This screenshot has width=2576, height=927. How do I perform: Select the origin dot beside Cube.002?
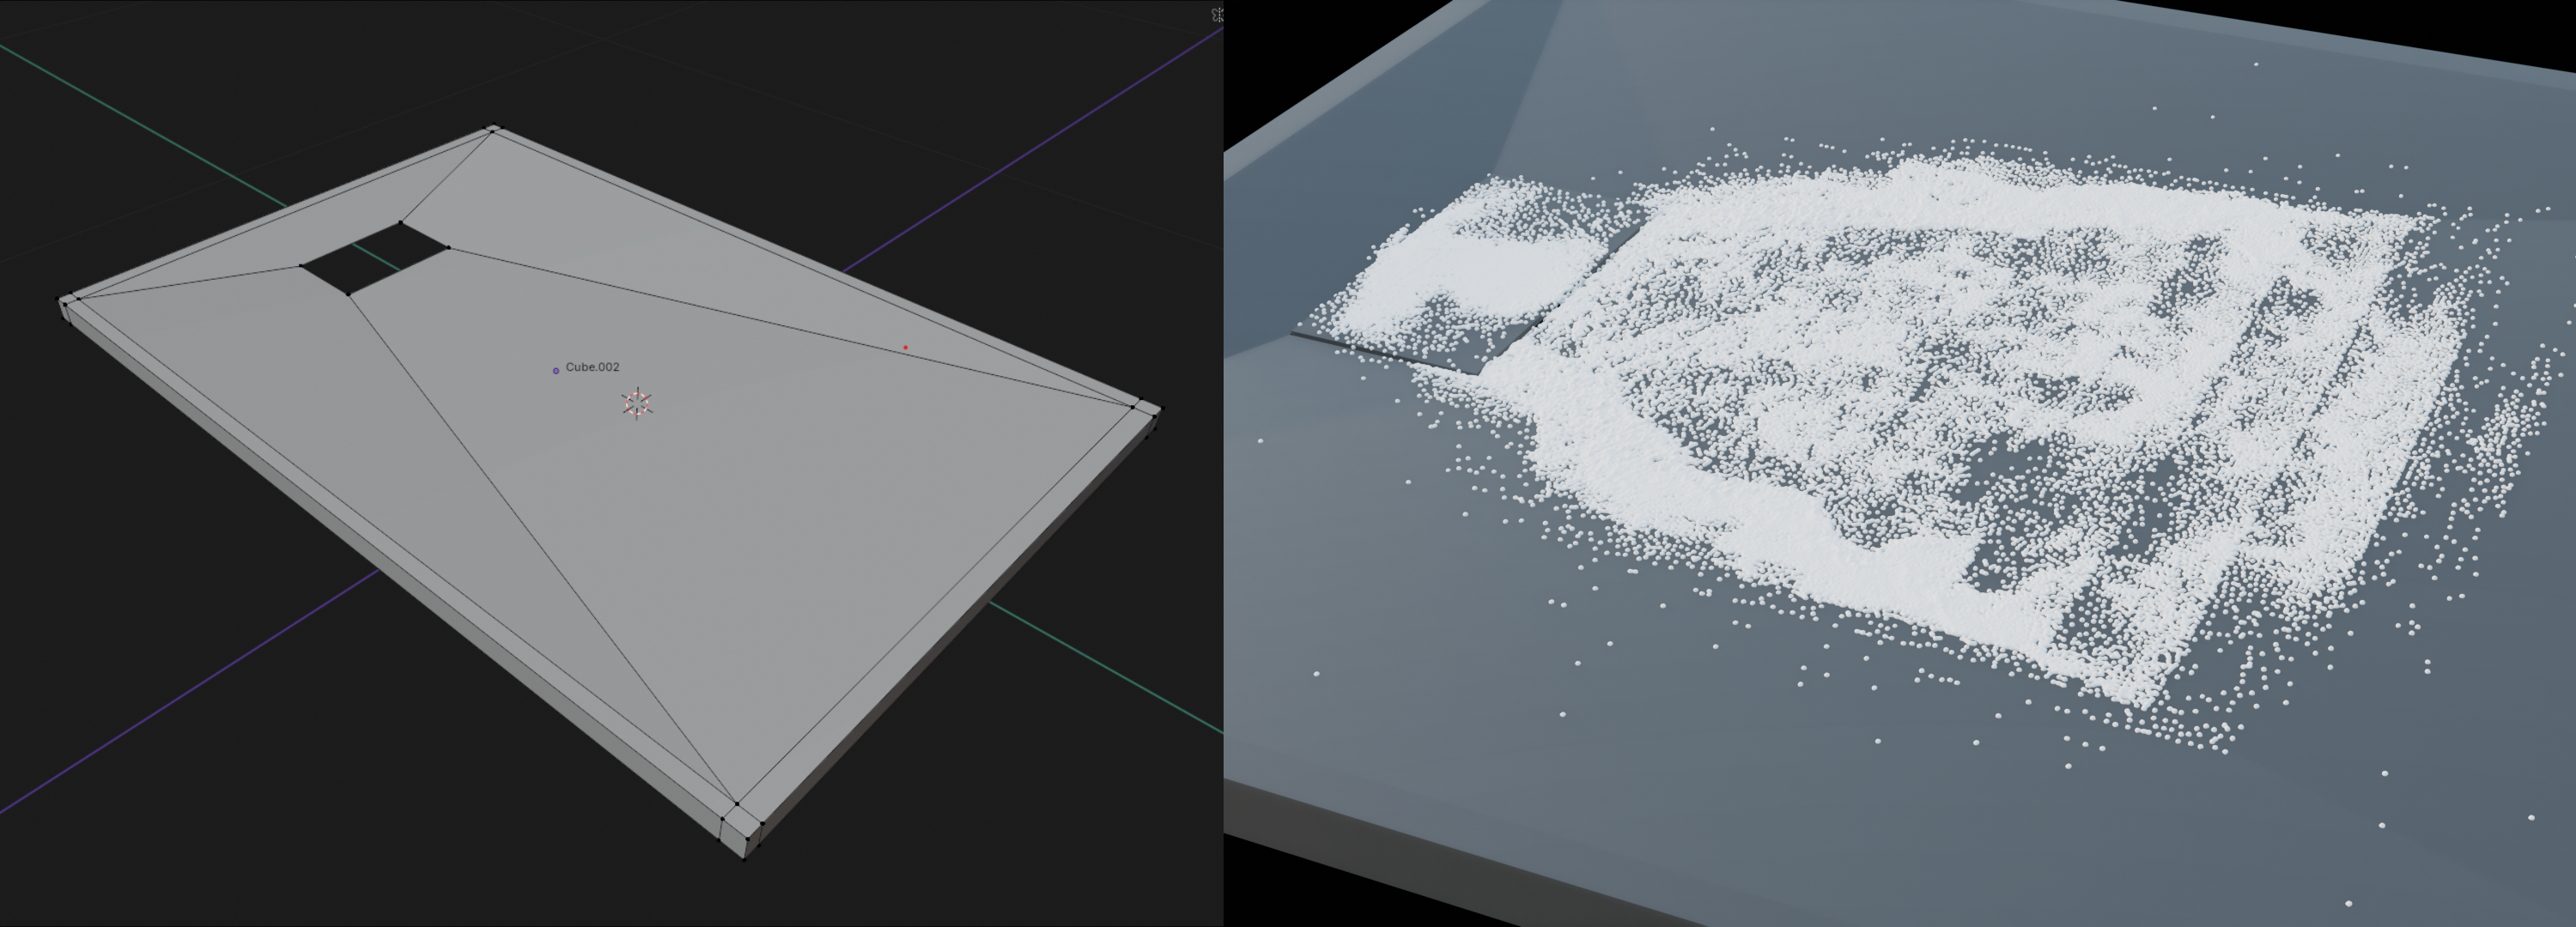pyautogui.click(x=556, y=371)
